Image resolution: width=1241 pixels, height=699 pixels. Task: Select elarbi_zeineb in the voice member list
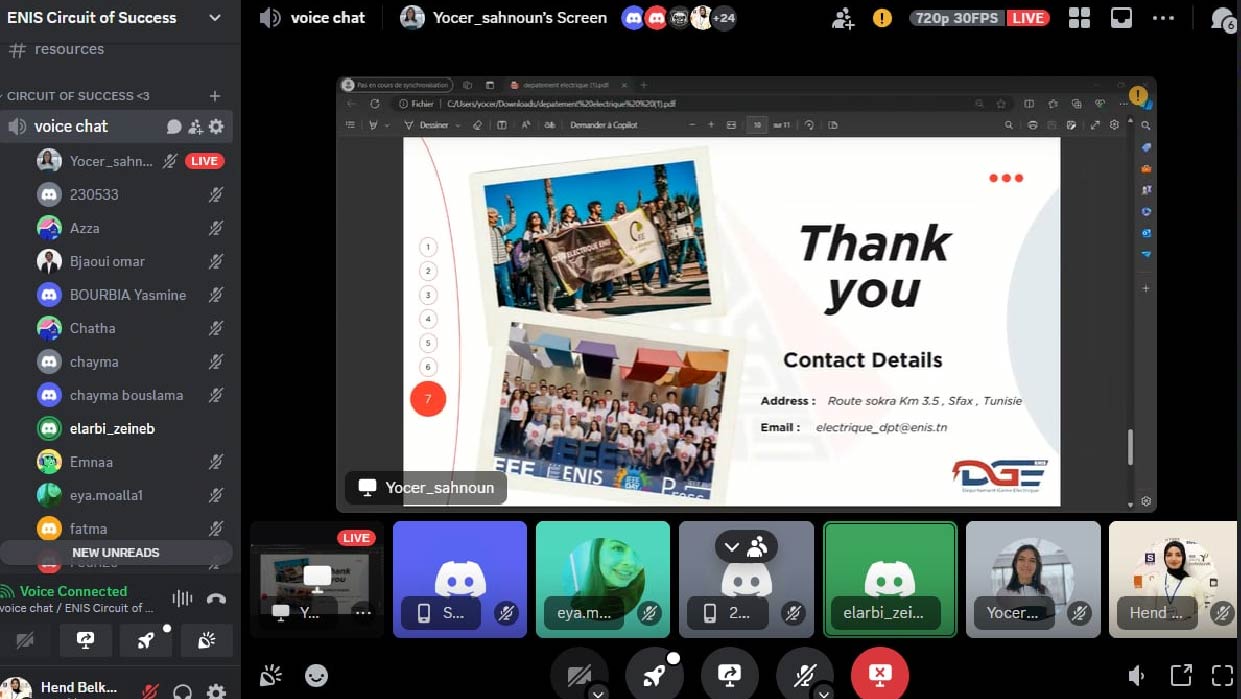coord(112,428)
